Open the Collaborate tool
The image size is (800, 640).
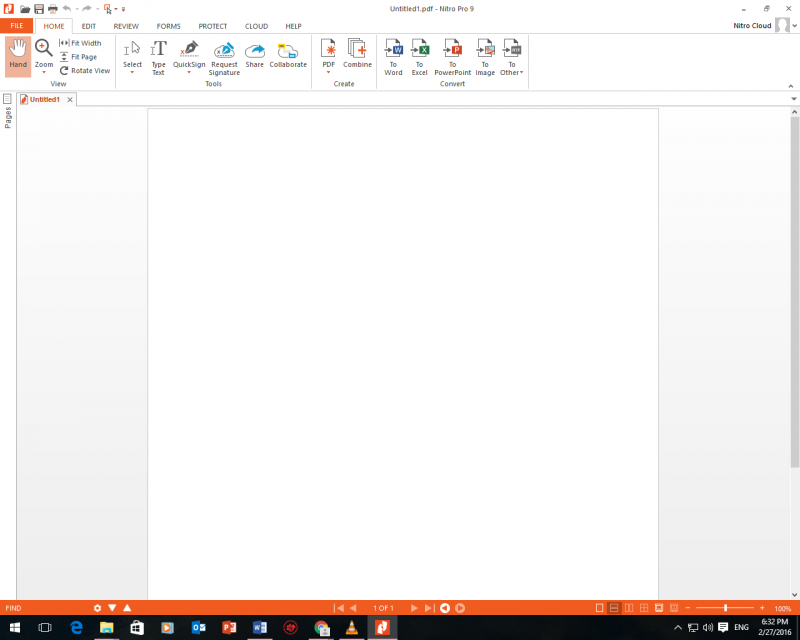pyautogui.click(x=288, y=54)
